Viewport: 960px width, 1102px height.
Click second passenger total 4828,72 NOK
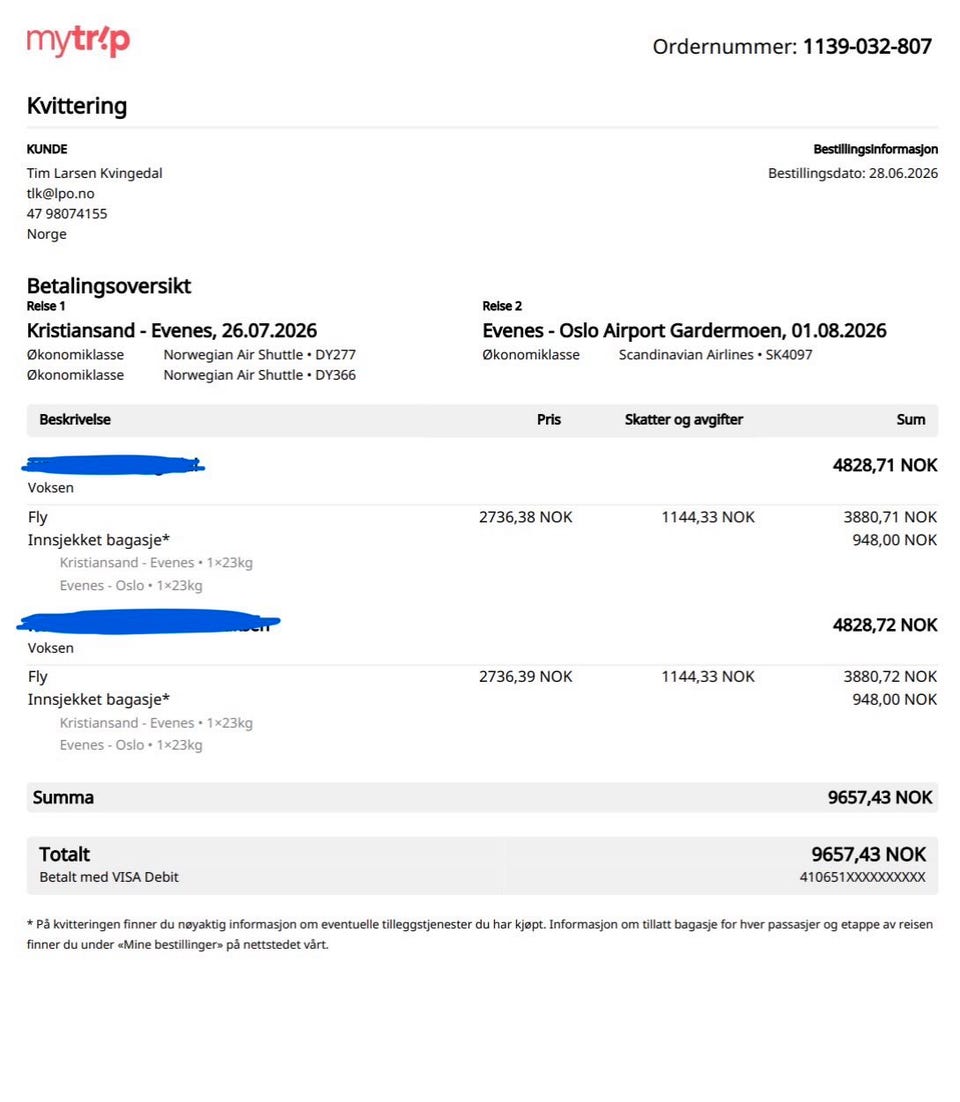click(x=885, y=625)
